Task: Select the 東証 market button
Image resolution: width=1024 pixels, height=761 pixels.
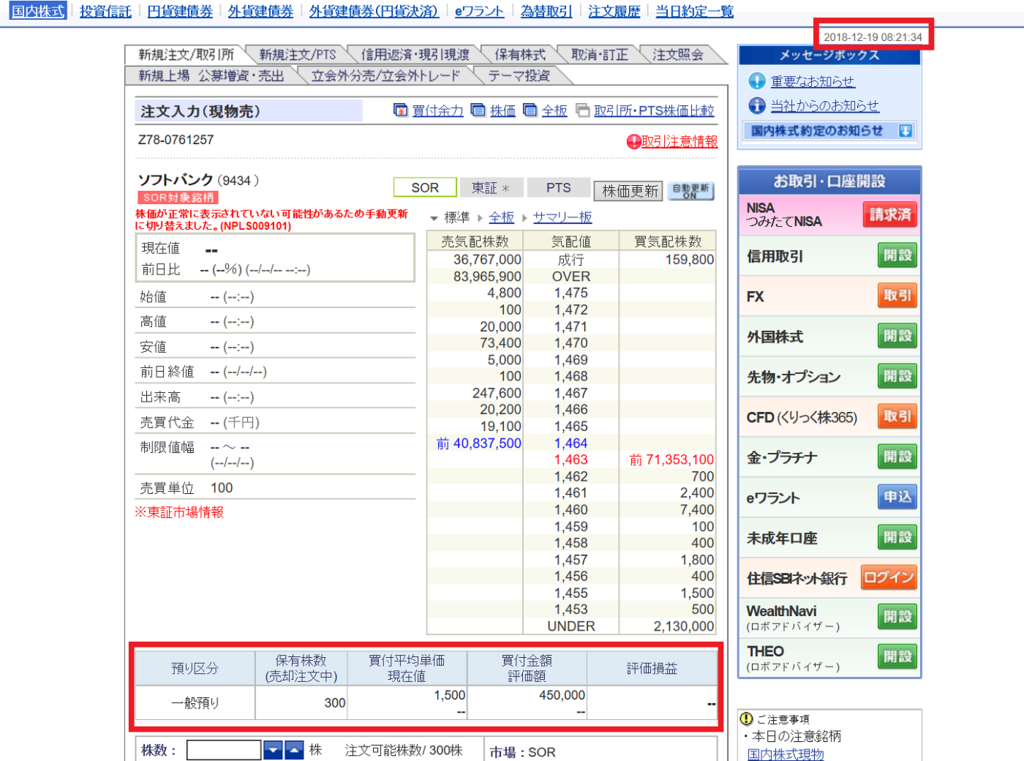Action: point(490,188)
